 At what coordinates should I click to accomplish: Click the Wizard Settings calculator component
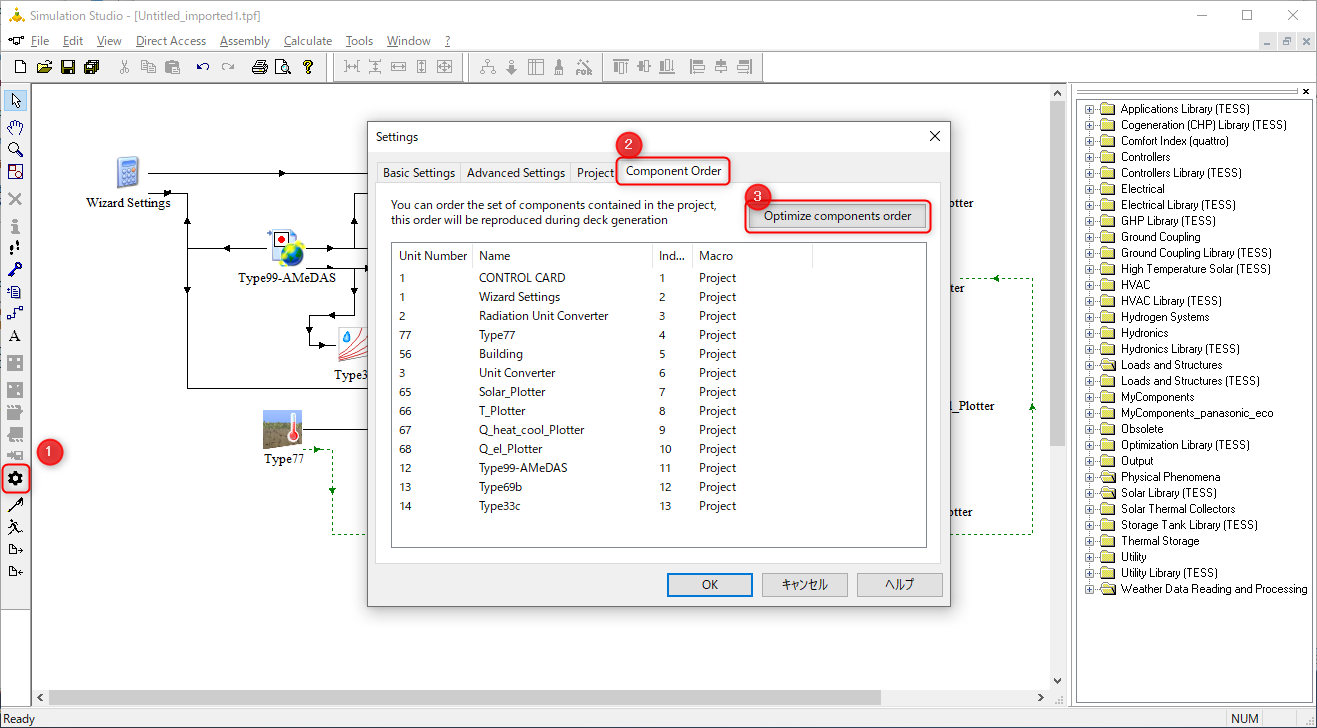click(x=127, y=172)
